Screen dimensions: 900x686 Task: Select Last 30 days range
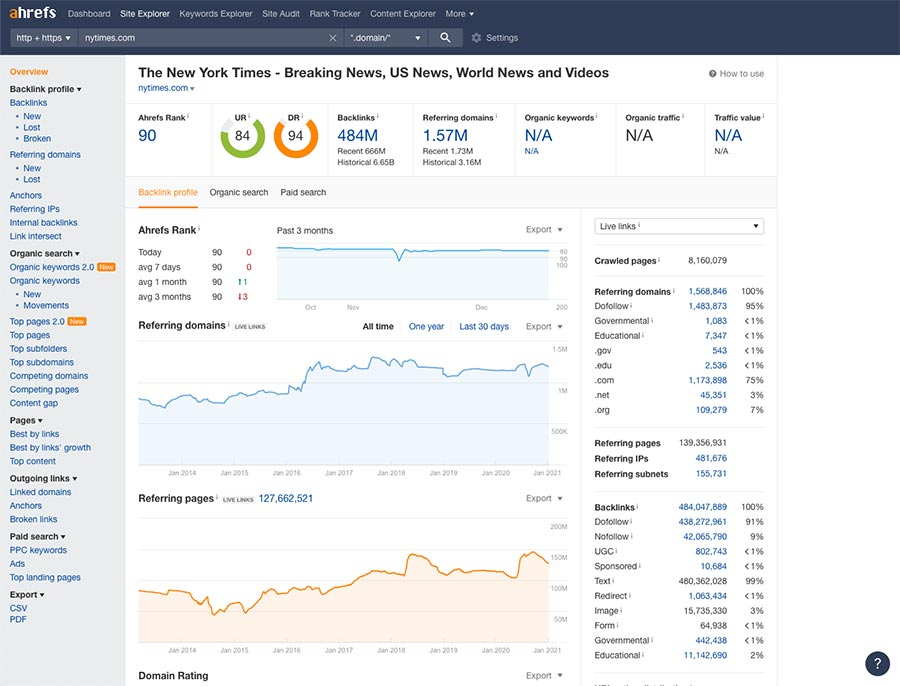coord(484,326)
